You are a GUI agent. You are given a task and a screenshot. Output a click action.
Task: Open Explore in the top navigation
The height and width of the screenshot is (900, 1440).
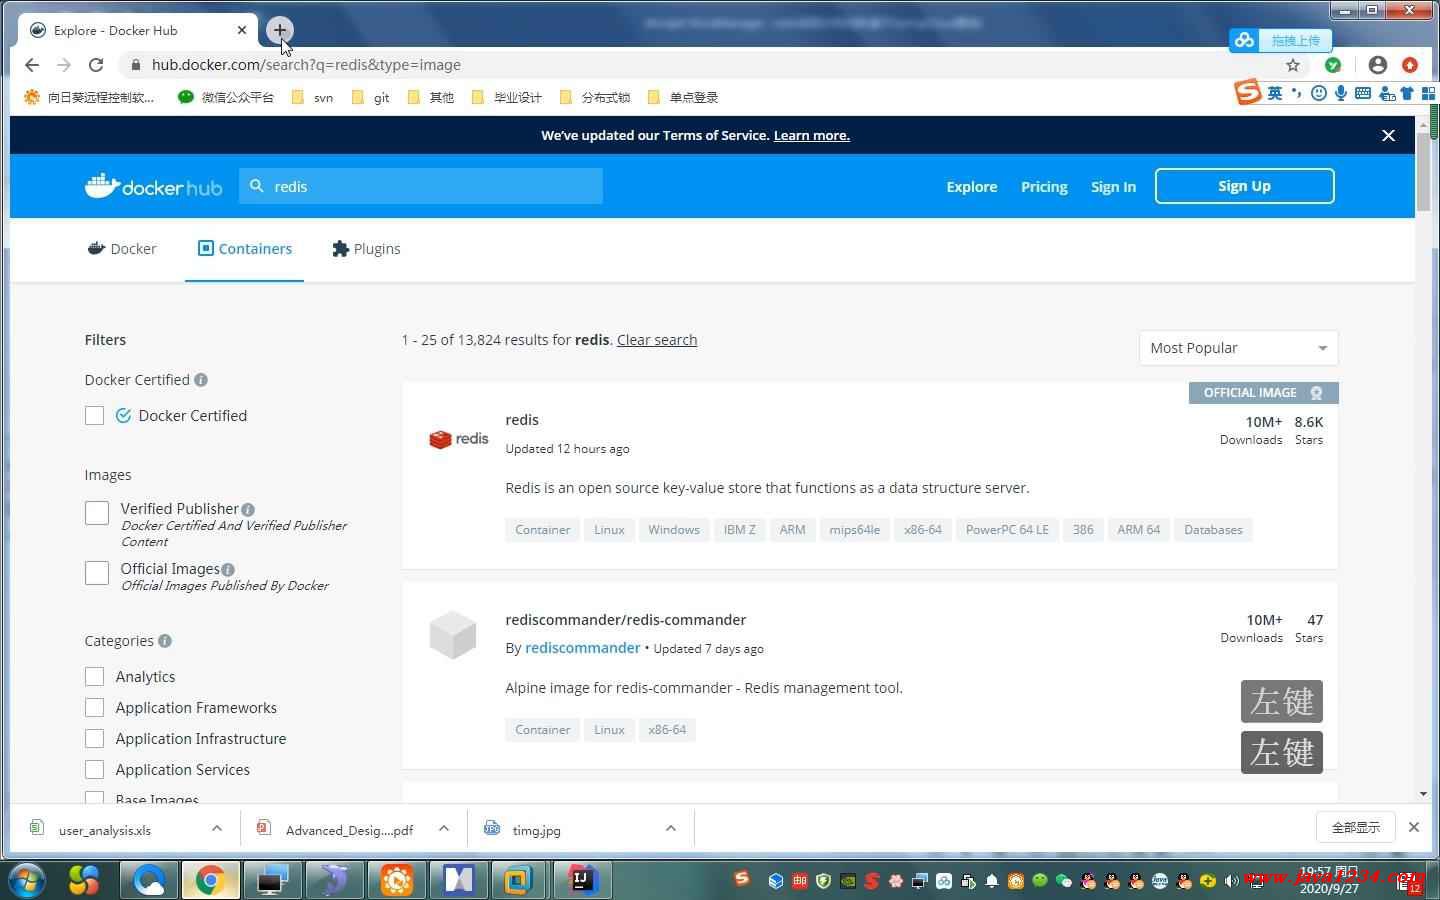972,187
